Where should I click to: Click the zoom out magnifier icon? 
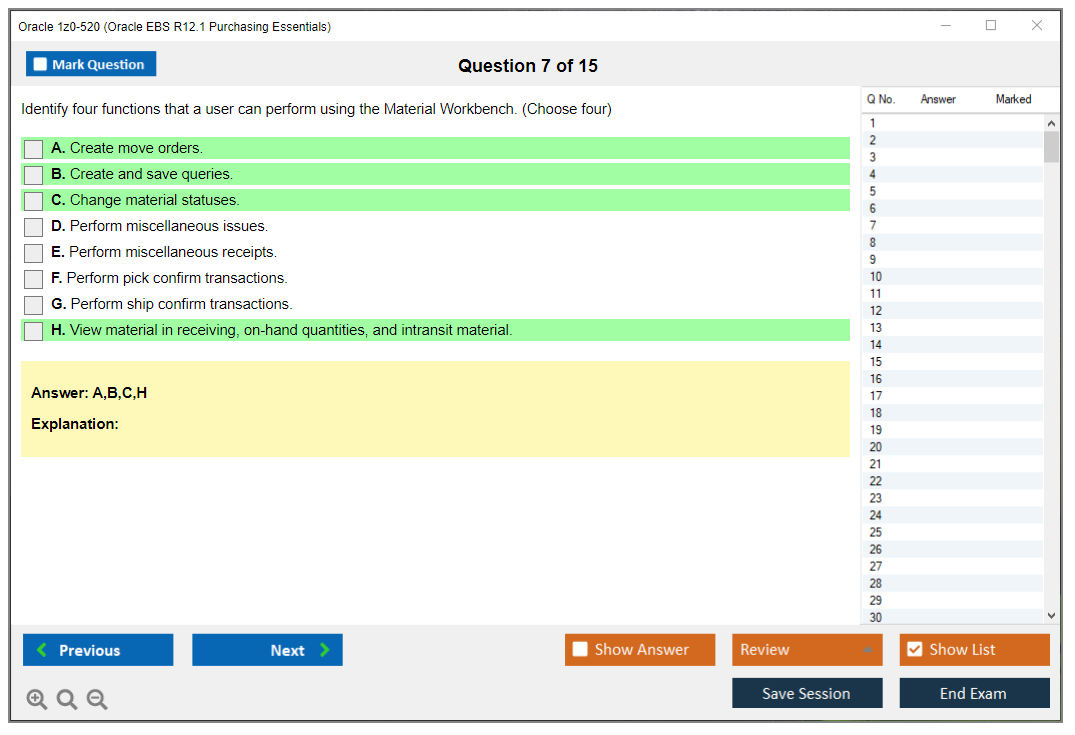pos(97,700)
